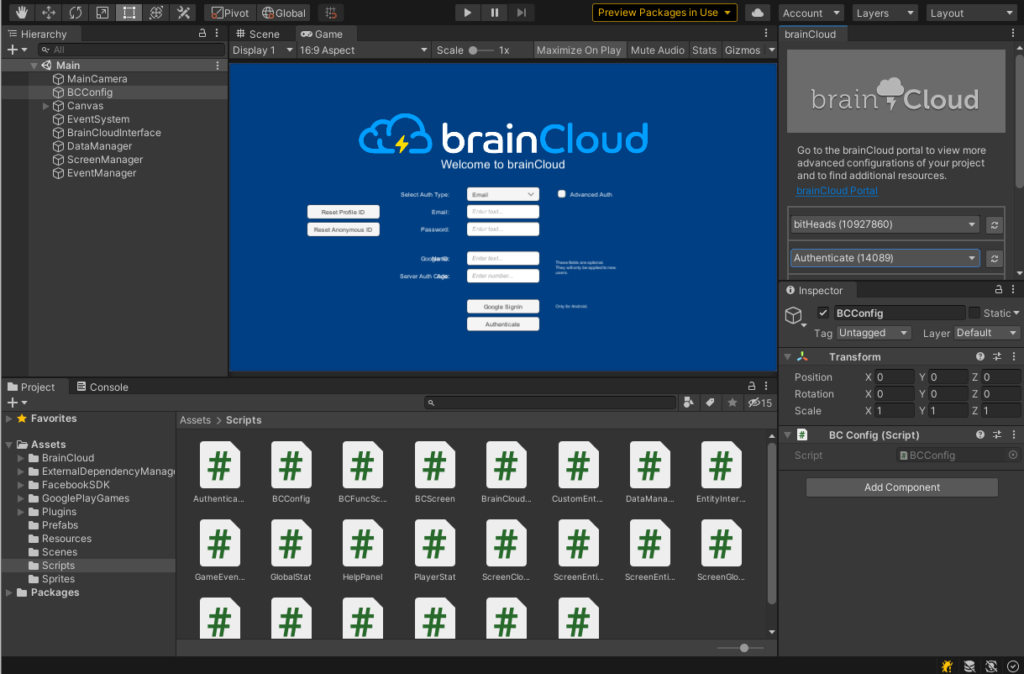Toggle the Static checkbox
The height and width of the screenshot is (674, 1024).
pyautogui.click(x=974, y=313)
